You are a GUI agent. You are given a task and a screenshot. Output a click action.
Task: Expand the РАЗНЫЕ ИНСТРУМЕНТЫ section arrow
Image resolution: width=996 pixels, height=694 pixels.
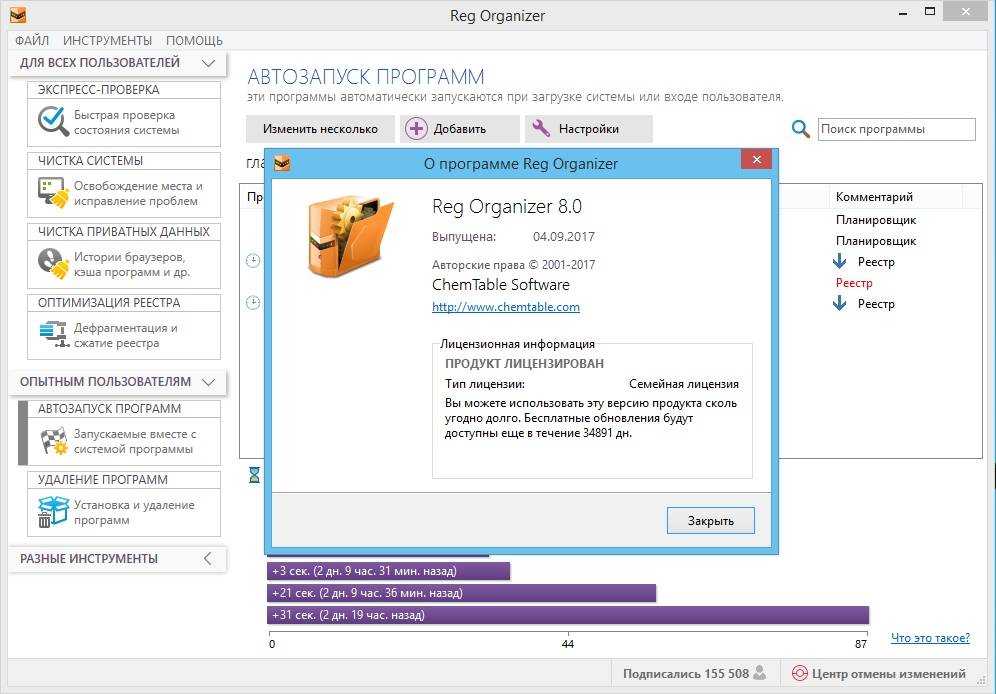[208, 559]
